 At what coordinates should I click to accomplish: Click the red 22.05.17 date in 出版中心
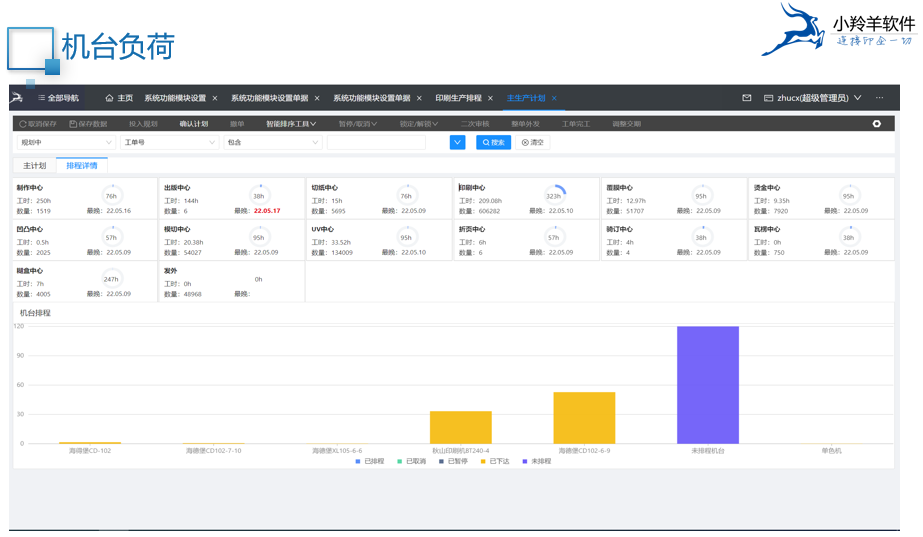(x=267, y=211)
